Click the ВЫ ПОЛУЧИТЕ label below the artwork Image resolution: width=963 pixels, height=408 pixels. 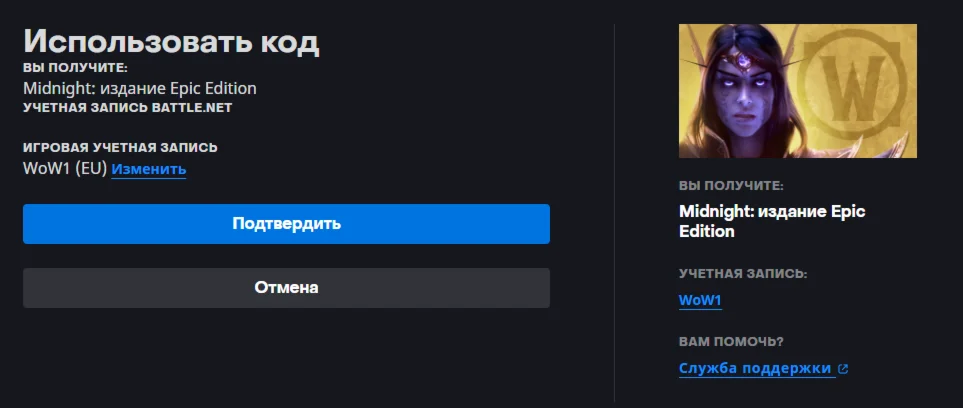click(731, 186)
